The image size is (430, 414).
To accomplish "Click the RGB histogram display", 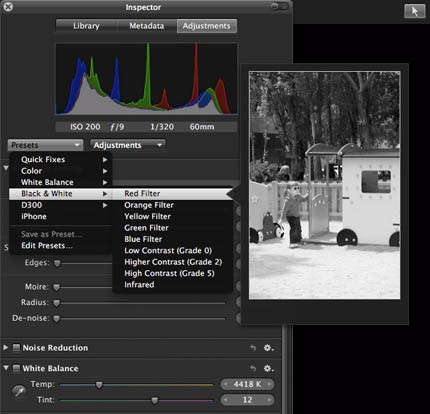I will pyautogui.click(x=146, y=79).
